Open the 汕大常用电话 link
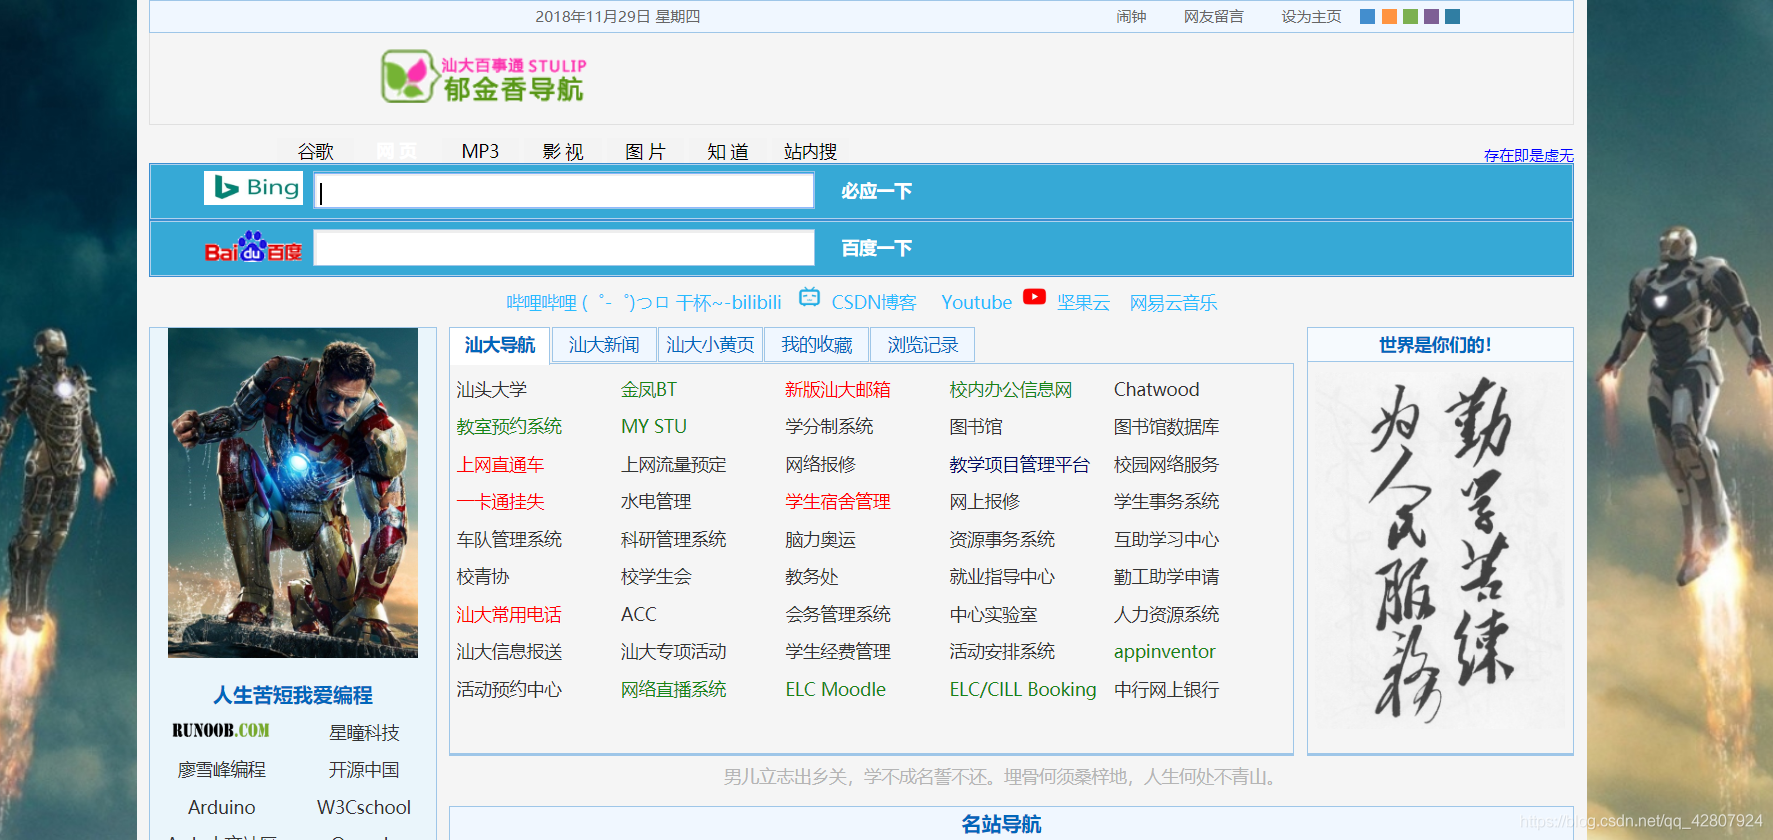Viewport: 1773px width, 840px height. pyautogui.click(x=509, y=614)
